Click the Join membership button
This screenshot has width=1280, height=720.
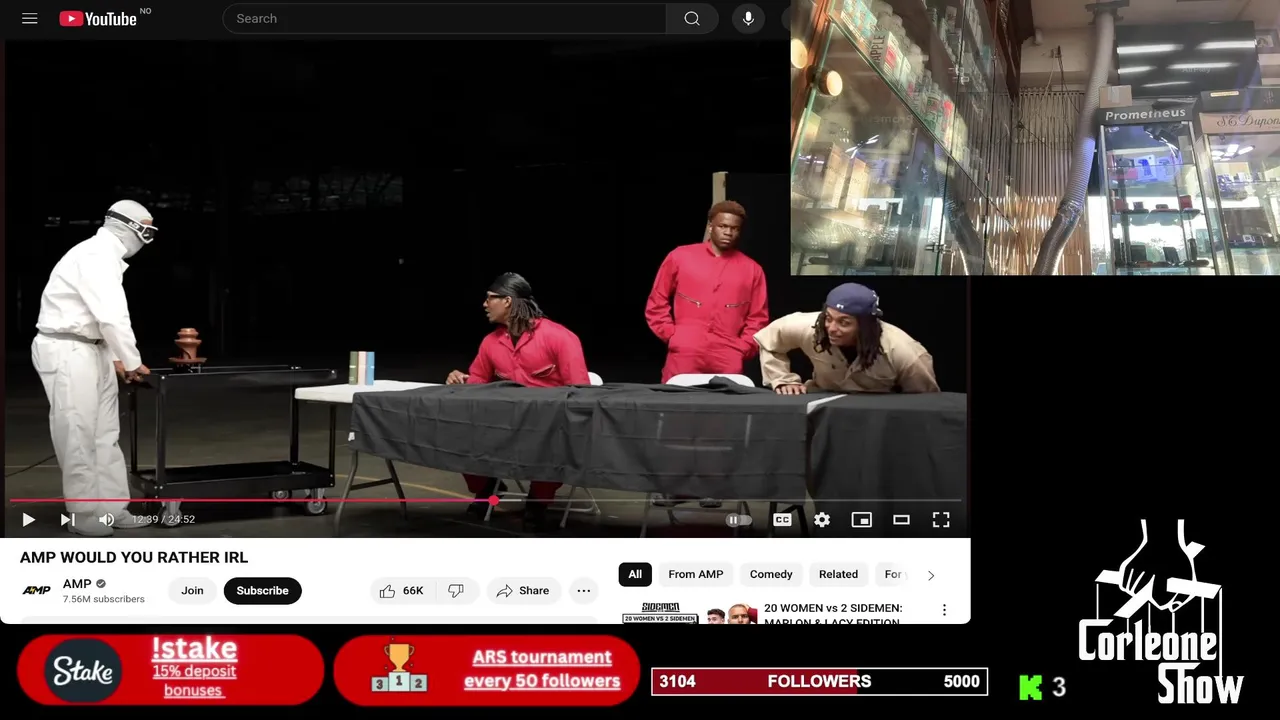click(192, 591)
